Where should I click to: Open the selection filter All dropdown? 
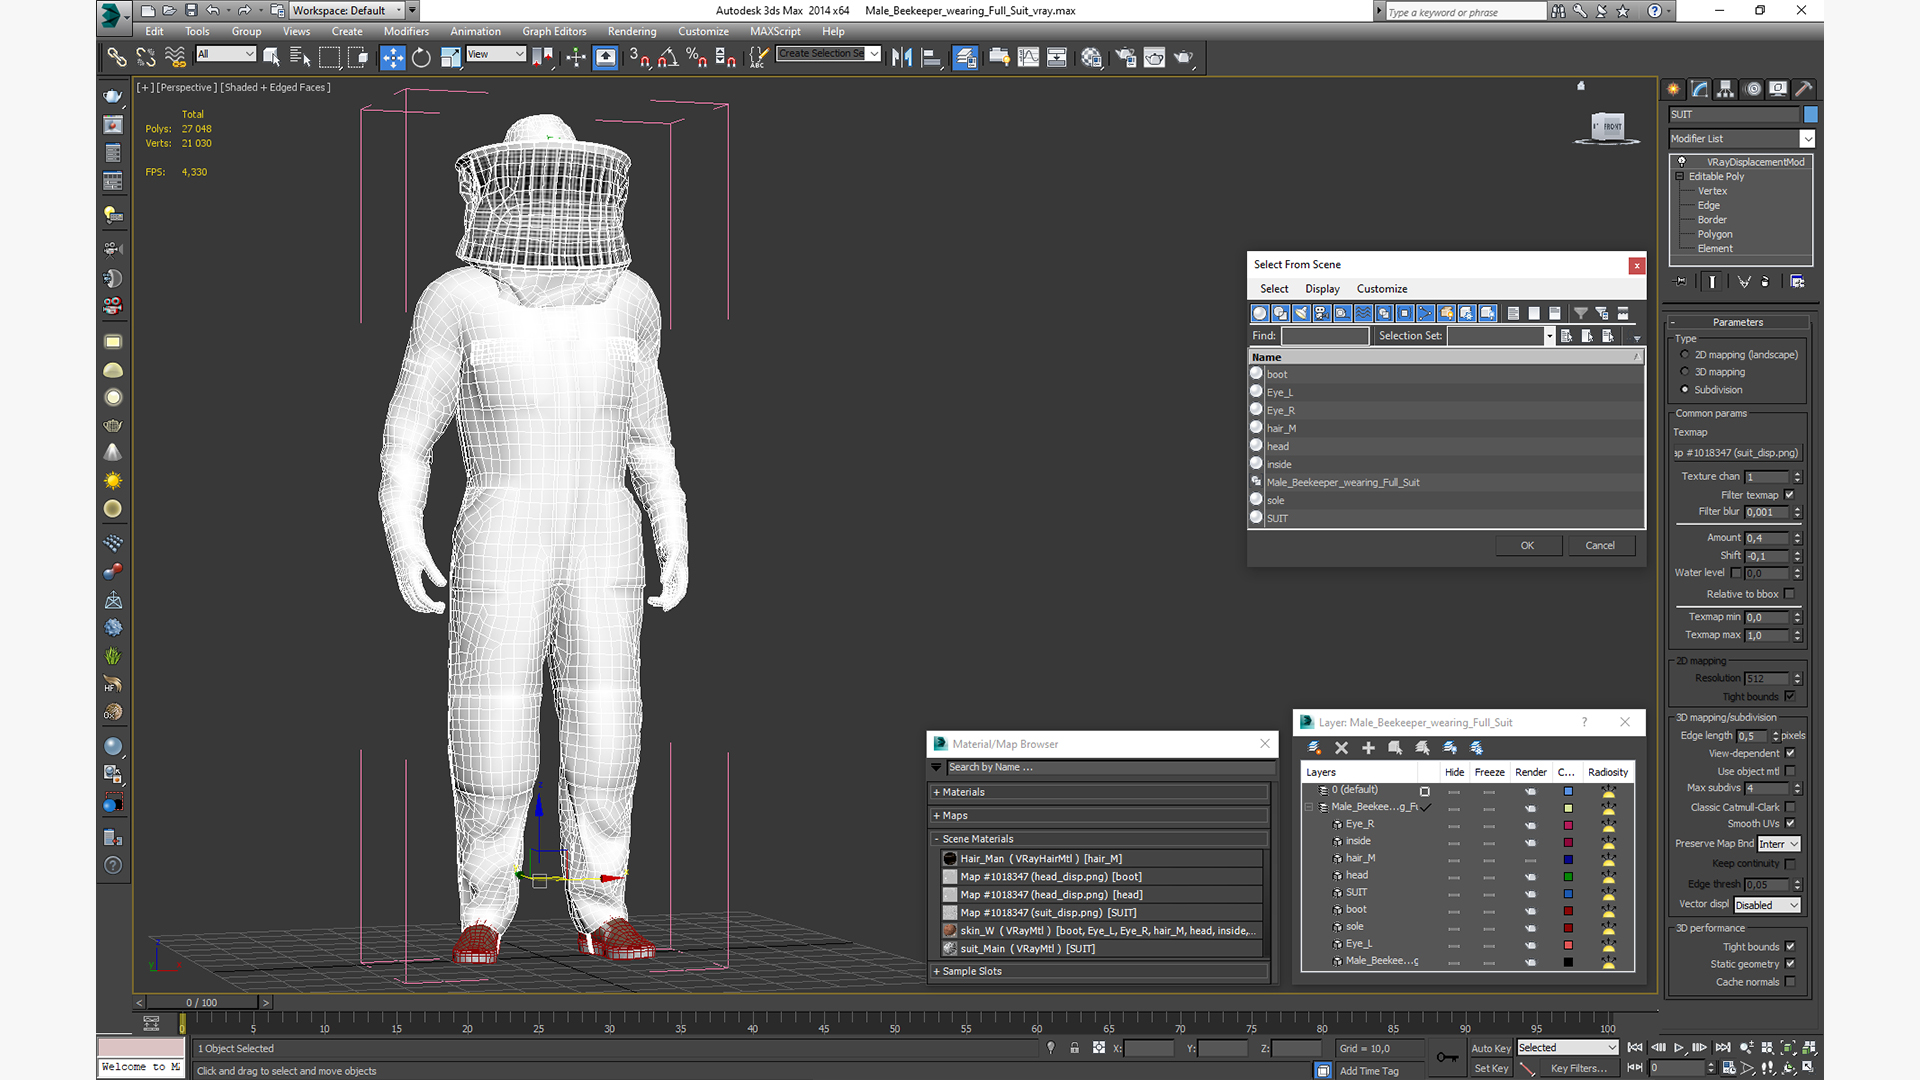[226, 54]
